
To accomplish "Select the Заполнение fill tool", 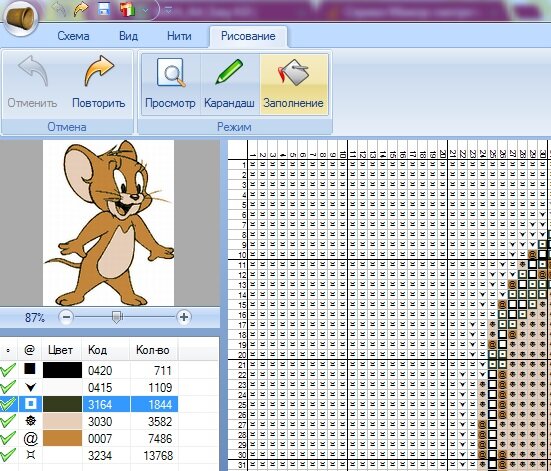I will 294,84.
